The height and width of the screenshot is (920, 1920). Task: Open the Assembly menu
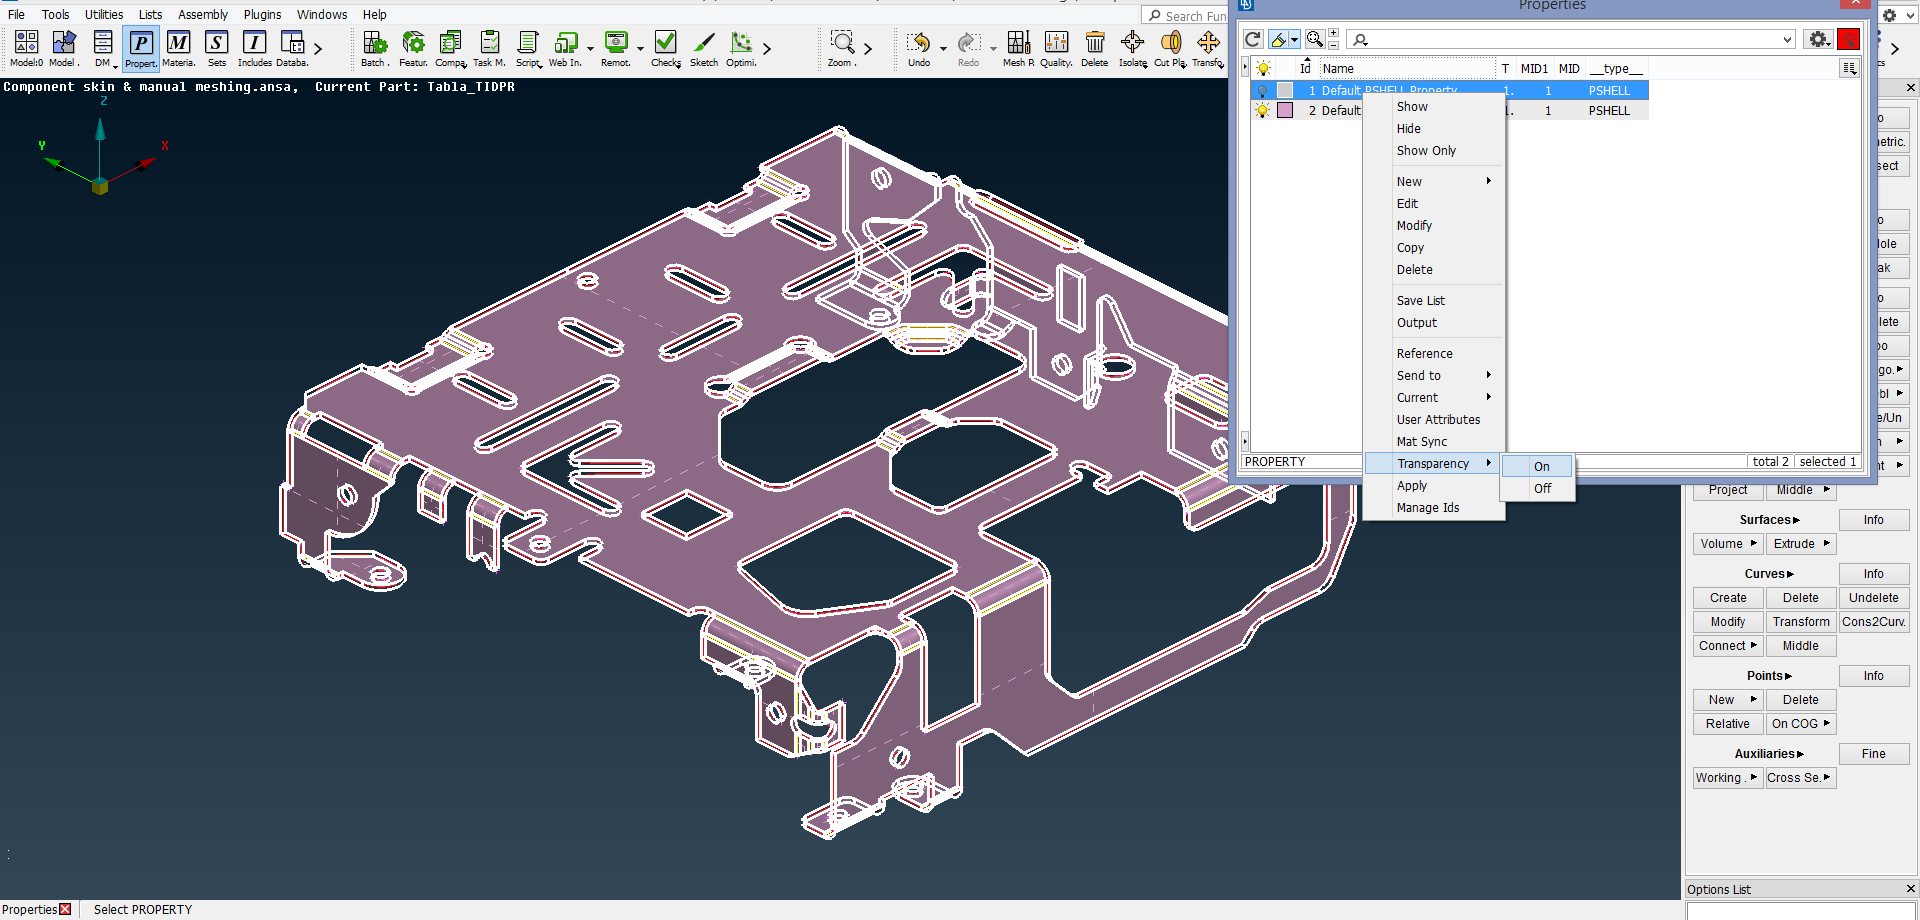[x=203, y=14]
